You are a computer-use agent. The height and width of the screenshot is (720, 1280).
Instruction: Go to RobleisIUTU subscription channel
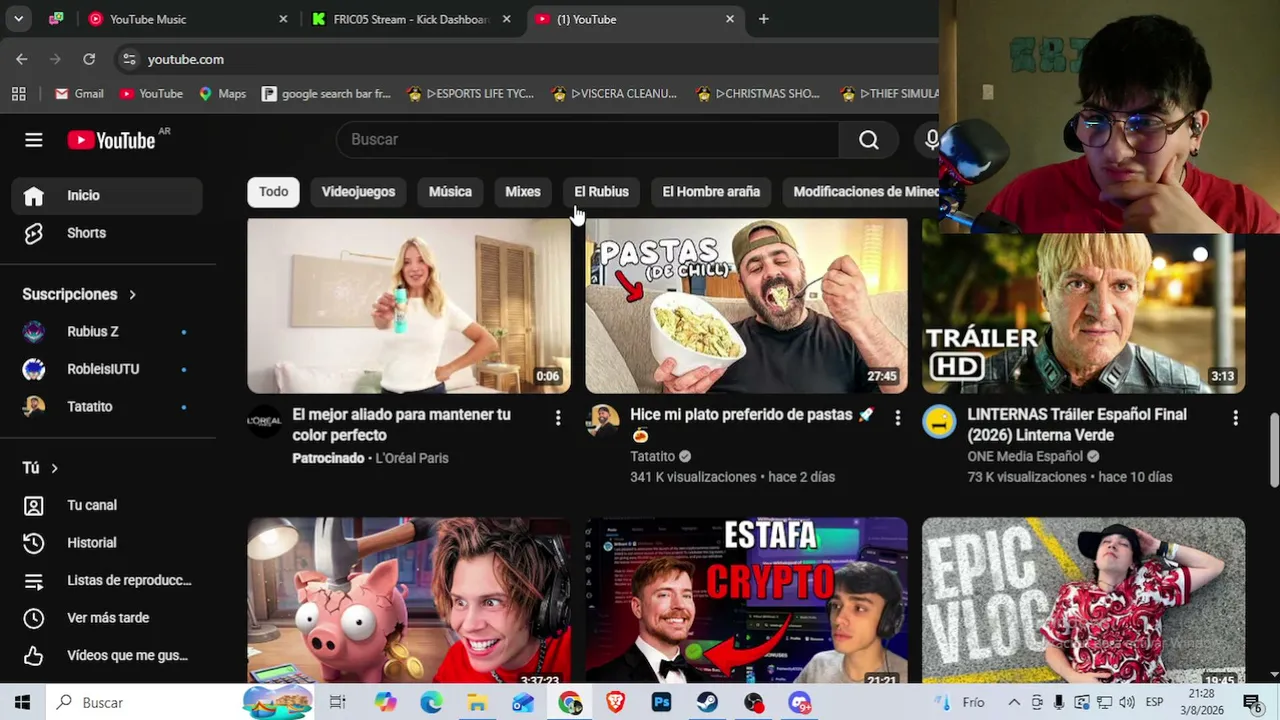107,369
